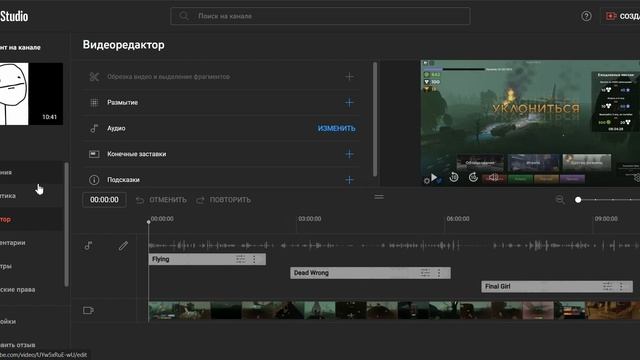Click the Конечные заставки end screen icon
This screenshot has width=640, height=360.
tap(94, 154)
